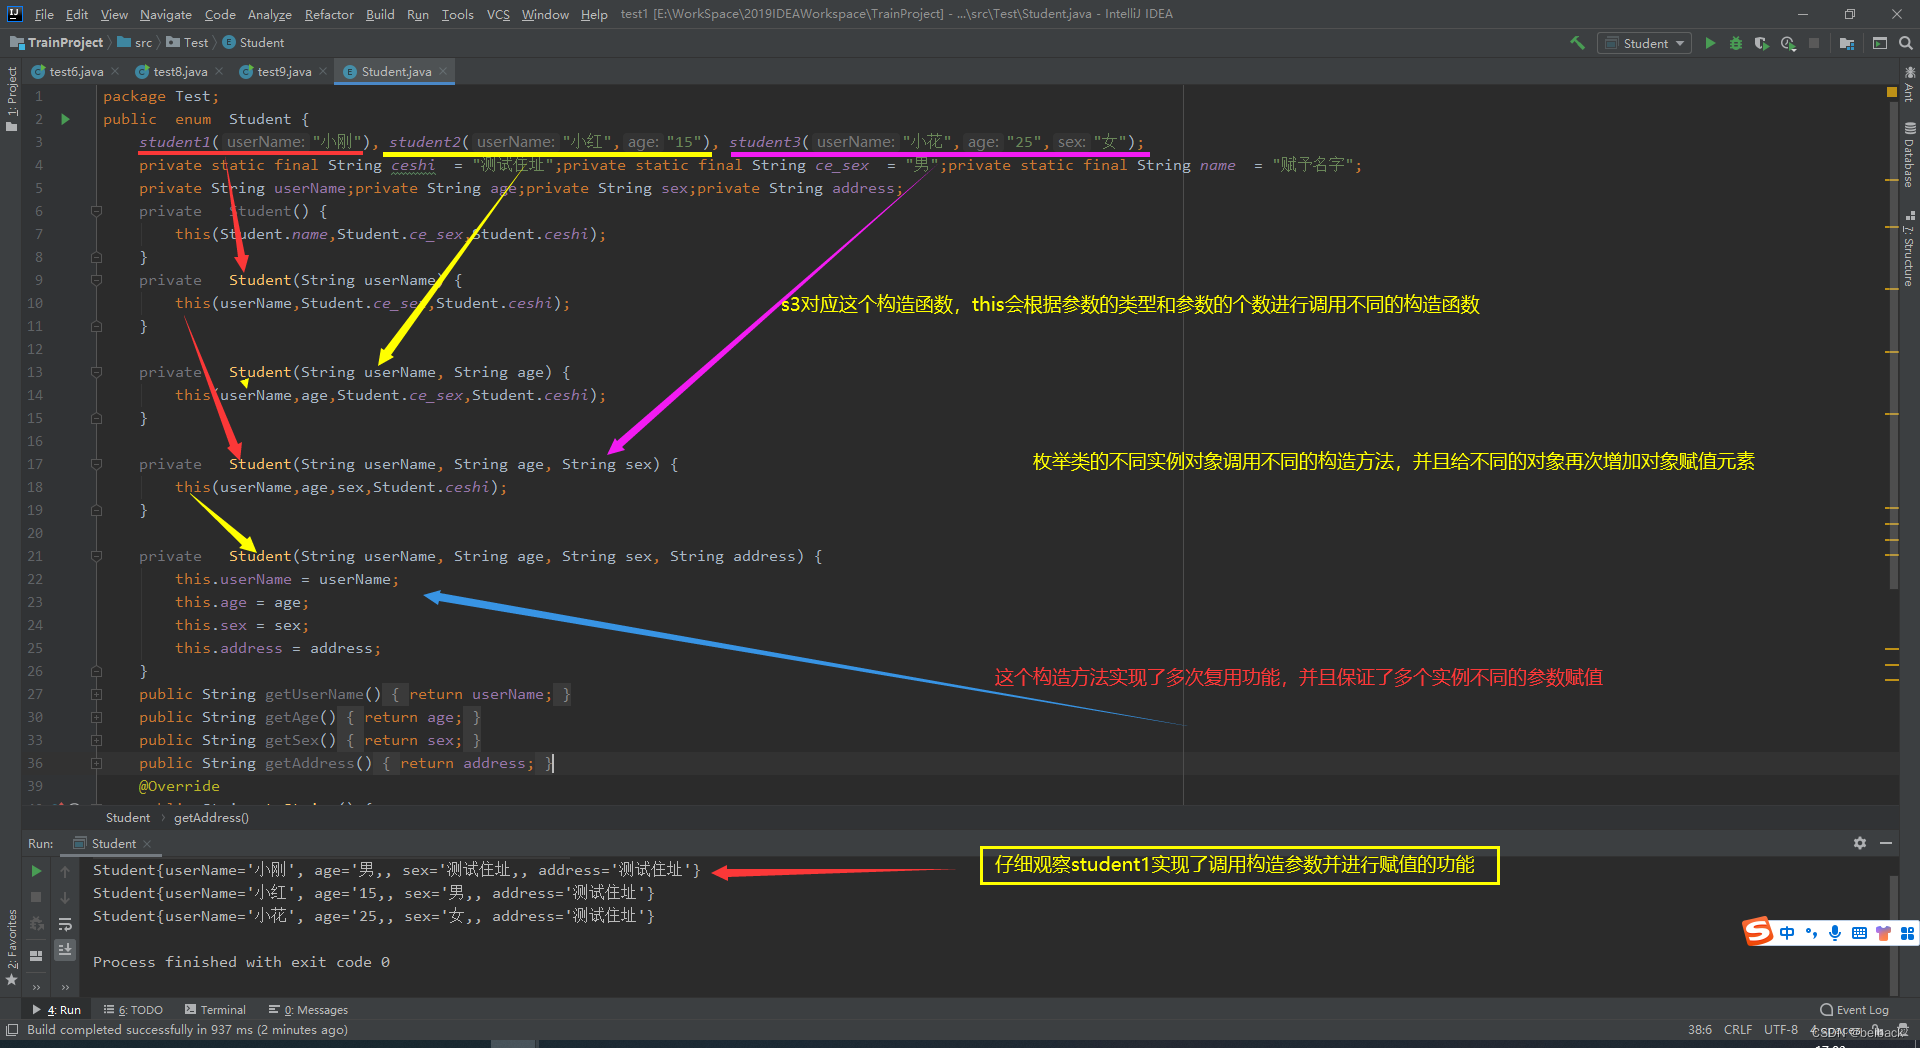
Task: Click the run gutter arrow beside enum Student
Action: tap(65, 119)
